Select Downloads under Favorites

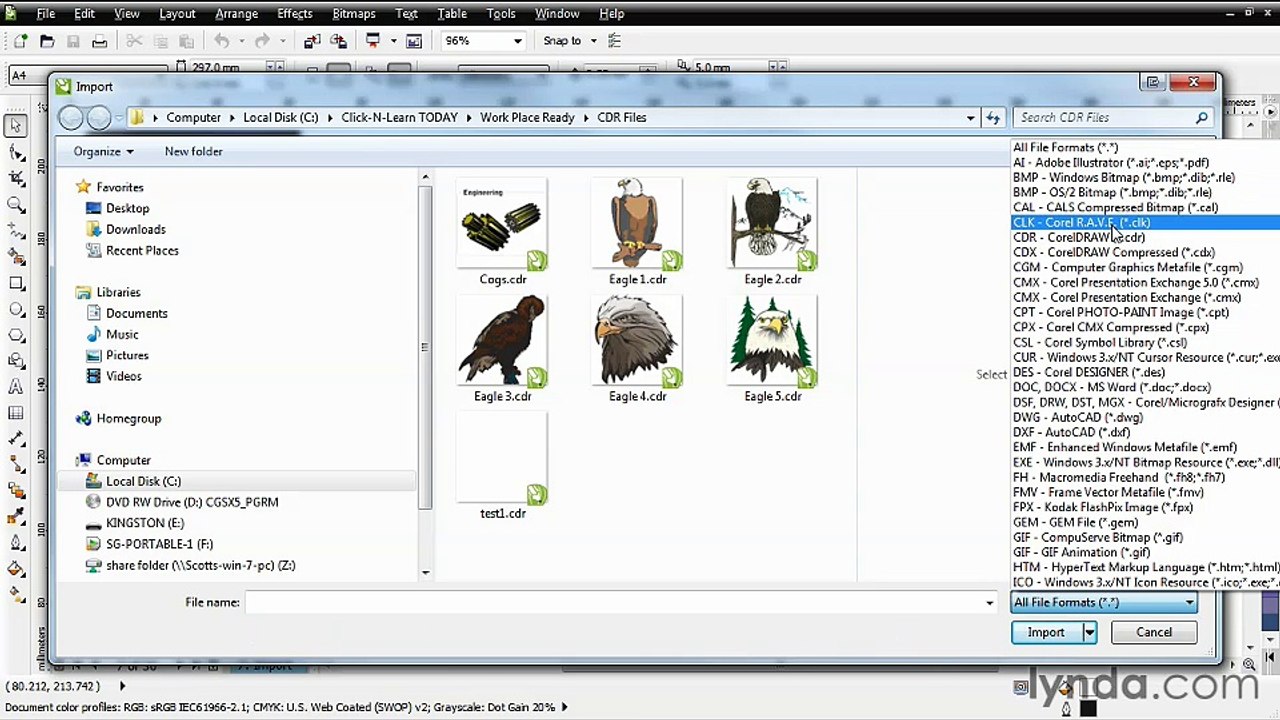[x=135, y=229]
